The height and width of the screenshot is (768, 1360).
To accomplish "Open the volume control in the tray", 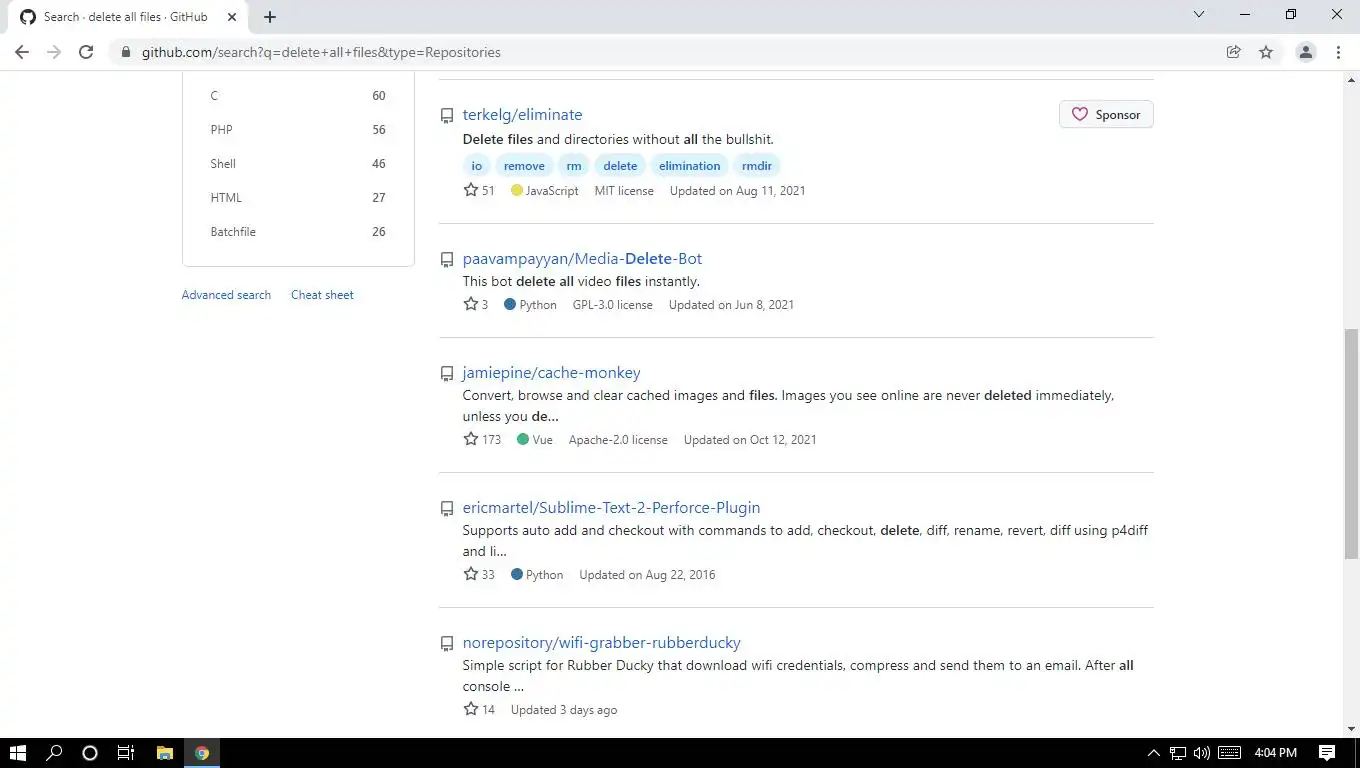I will (x=1202, y=753).
